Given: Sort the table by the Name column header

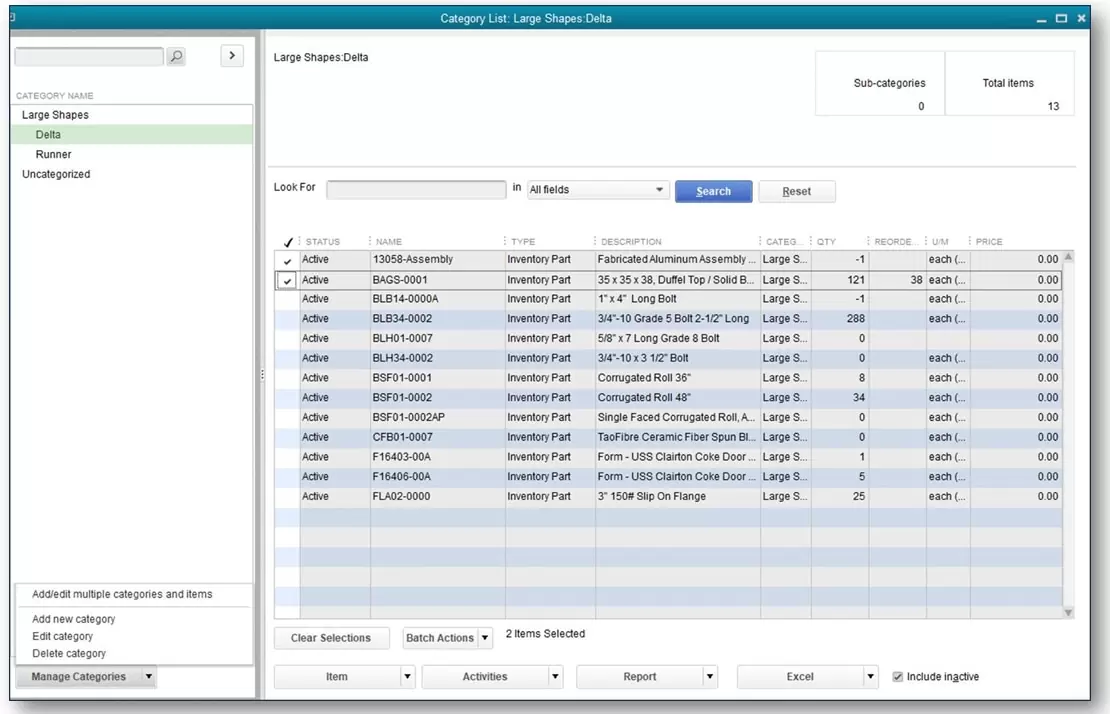Looking at the screenshot, I should click(390, 242).
